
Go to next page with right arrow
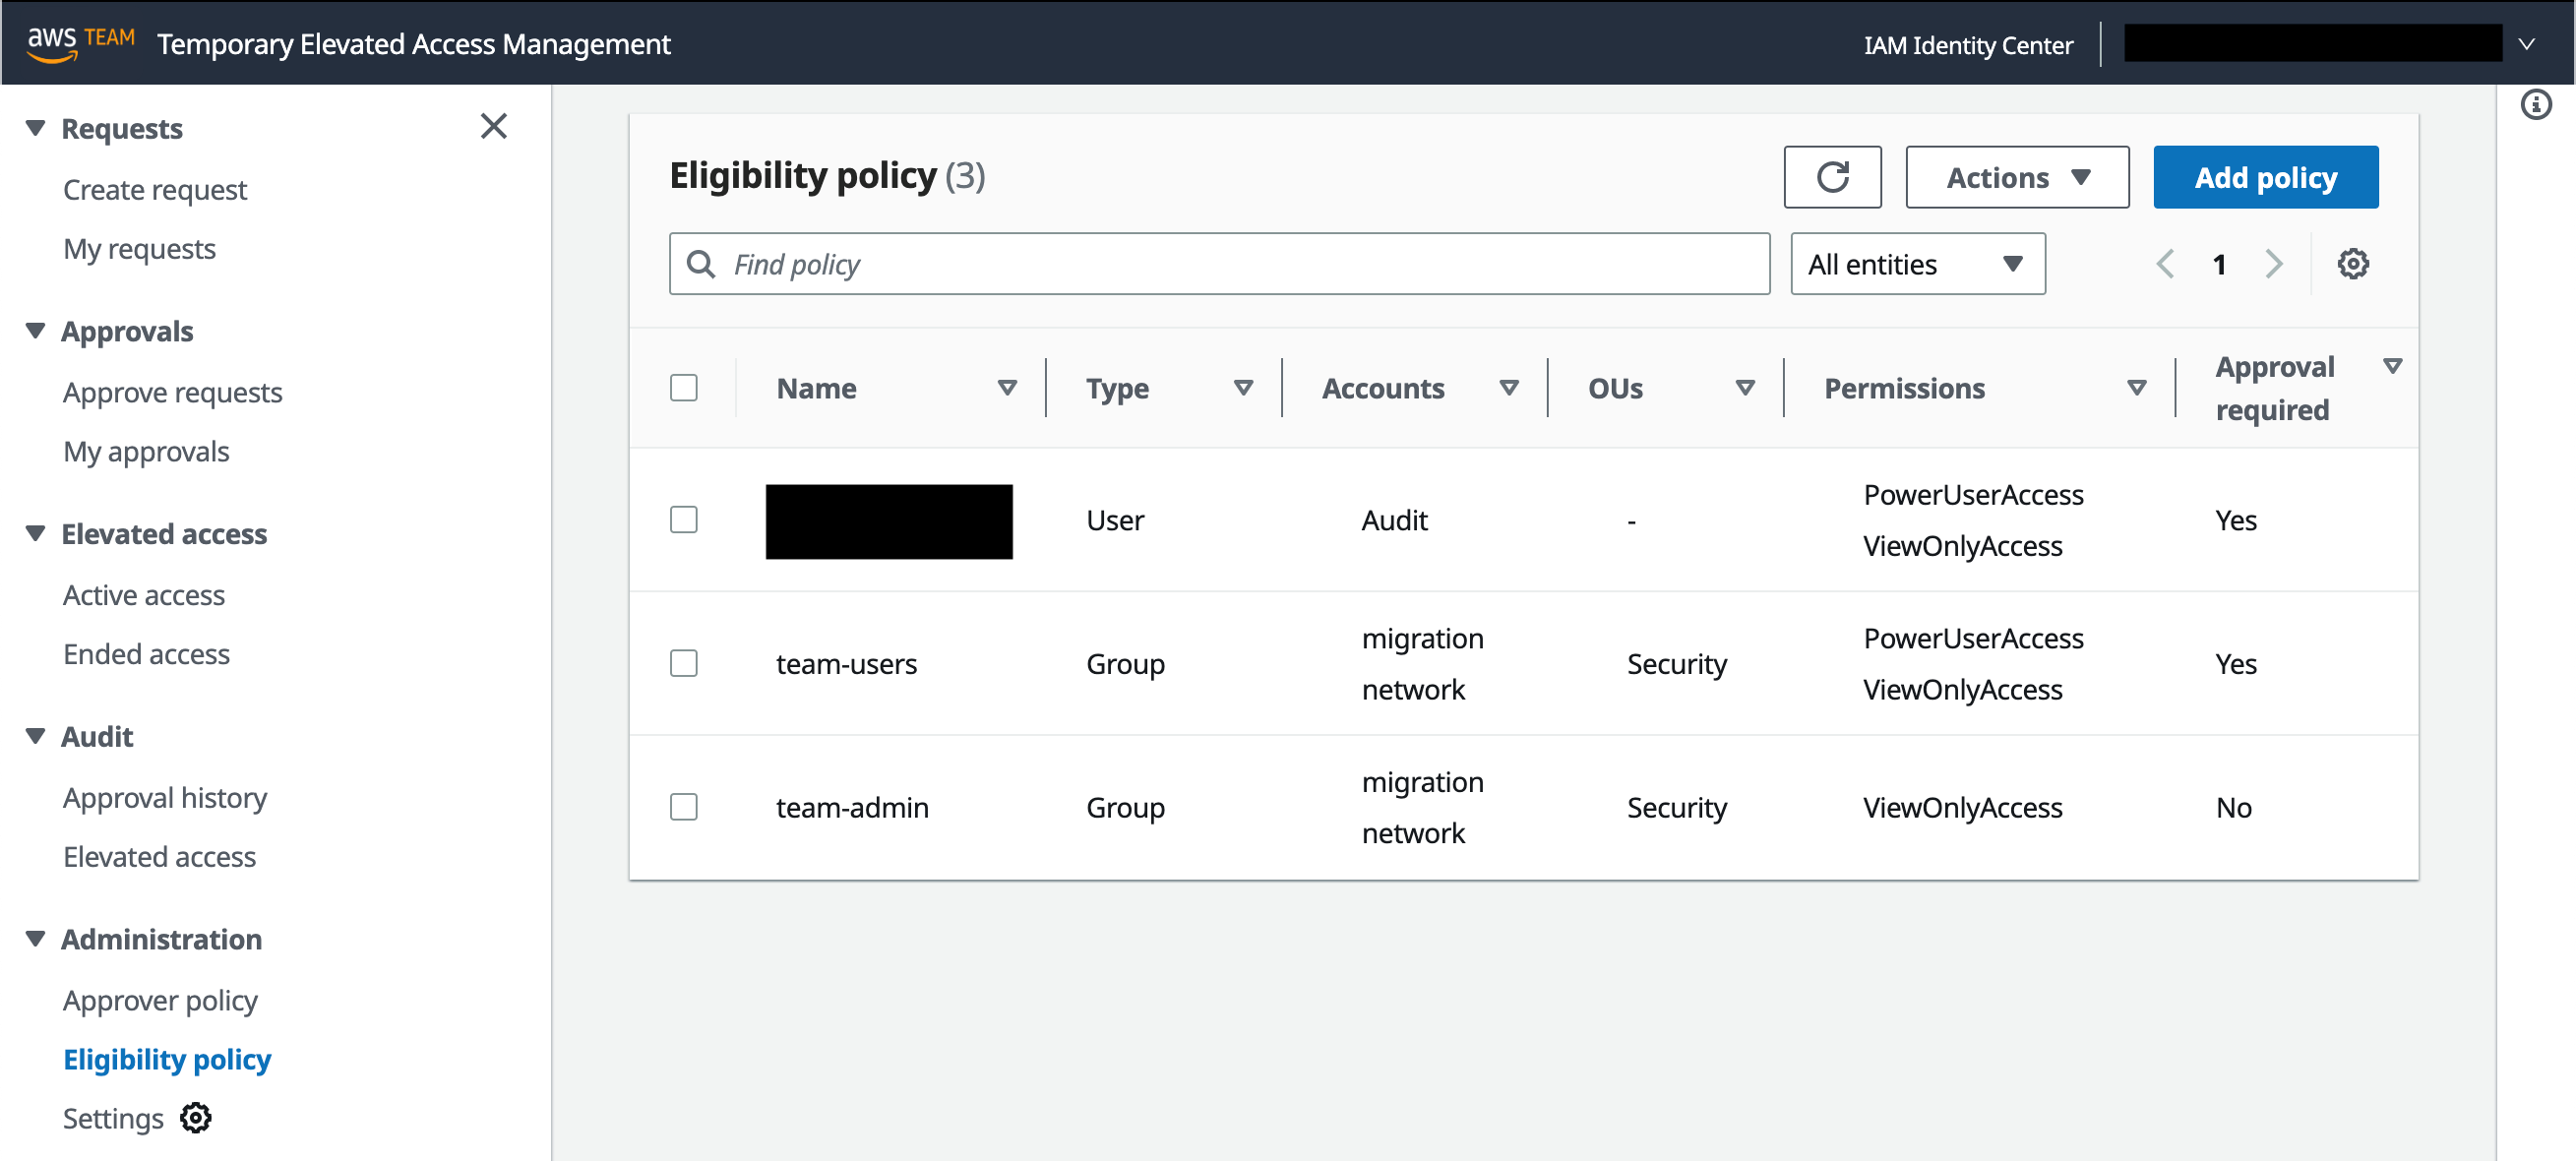2274,263
